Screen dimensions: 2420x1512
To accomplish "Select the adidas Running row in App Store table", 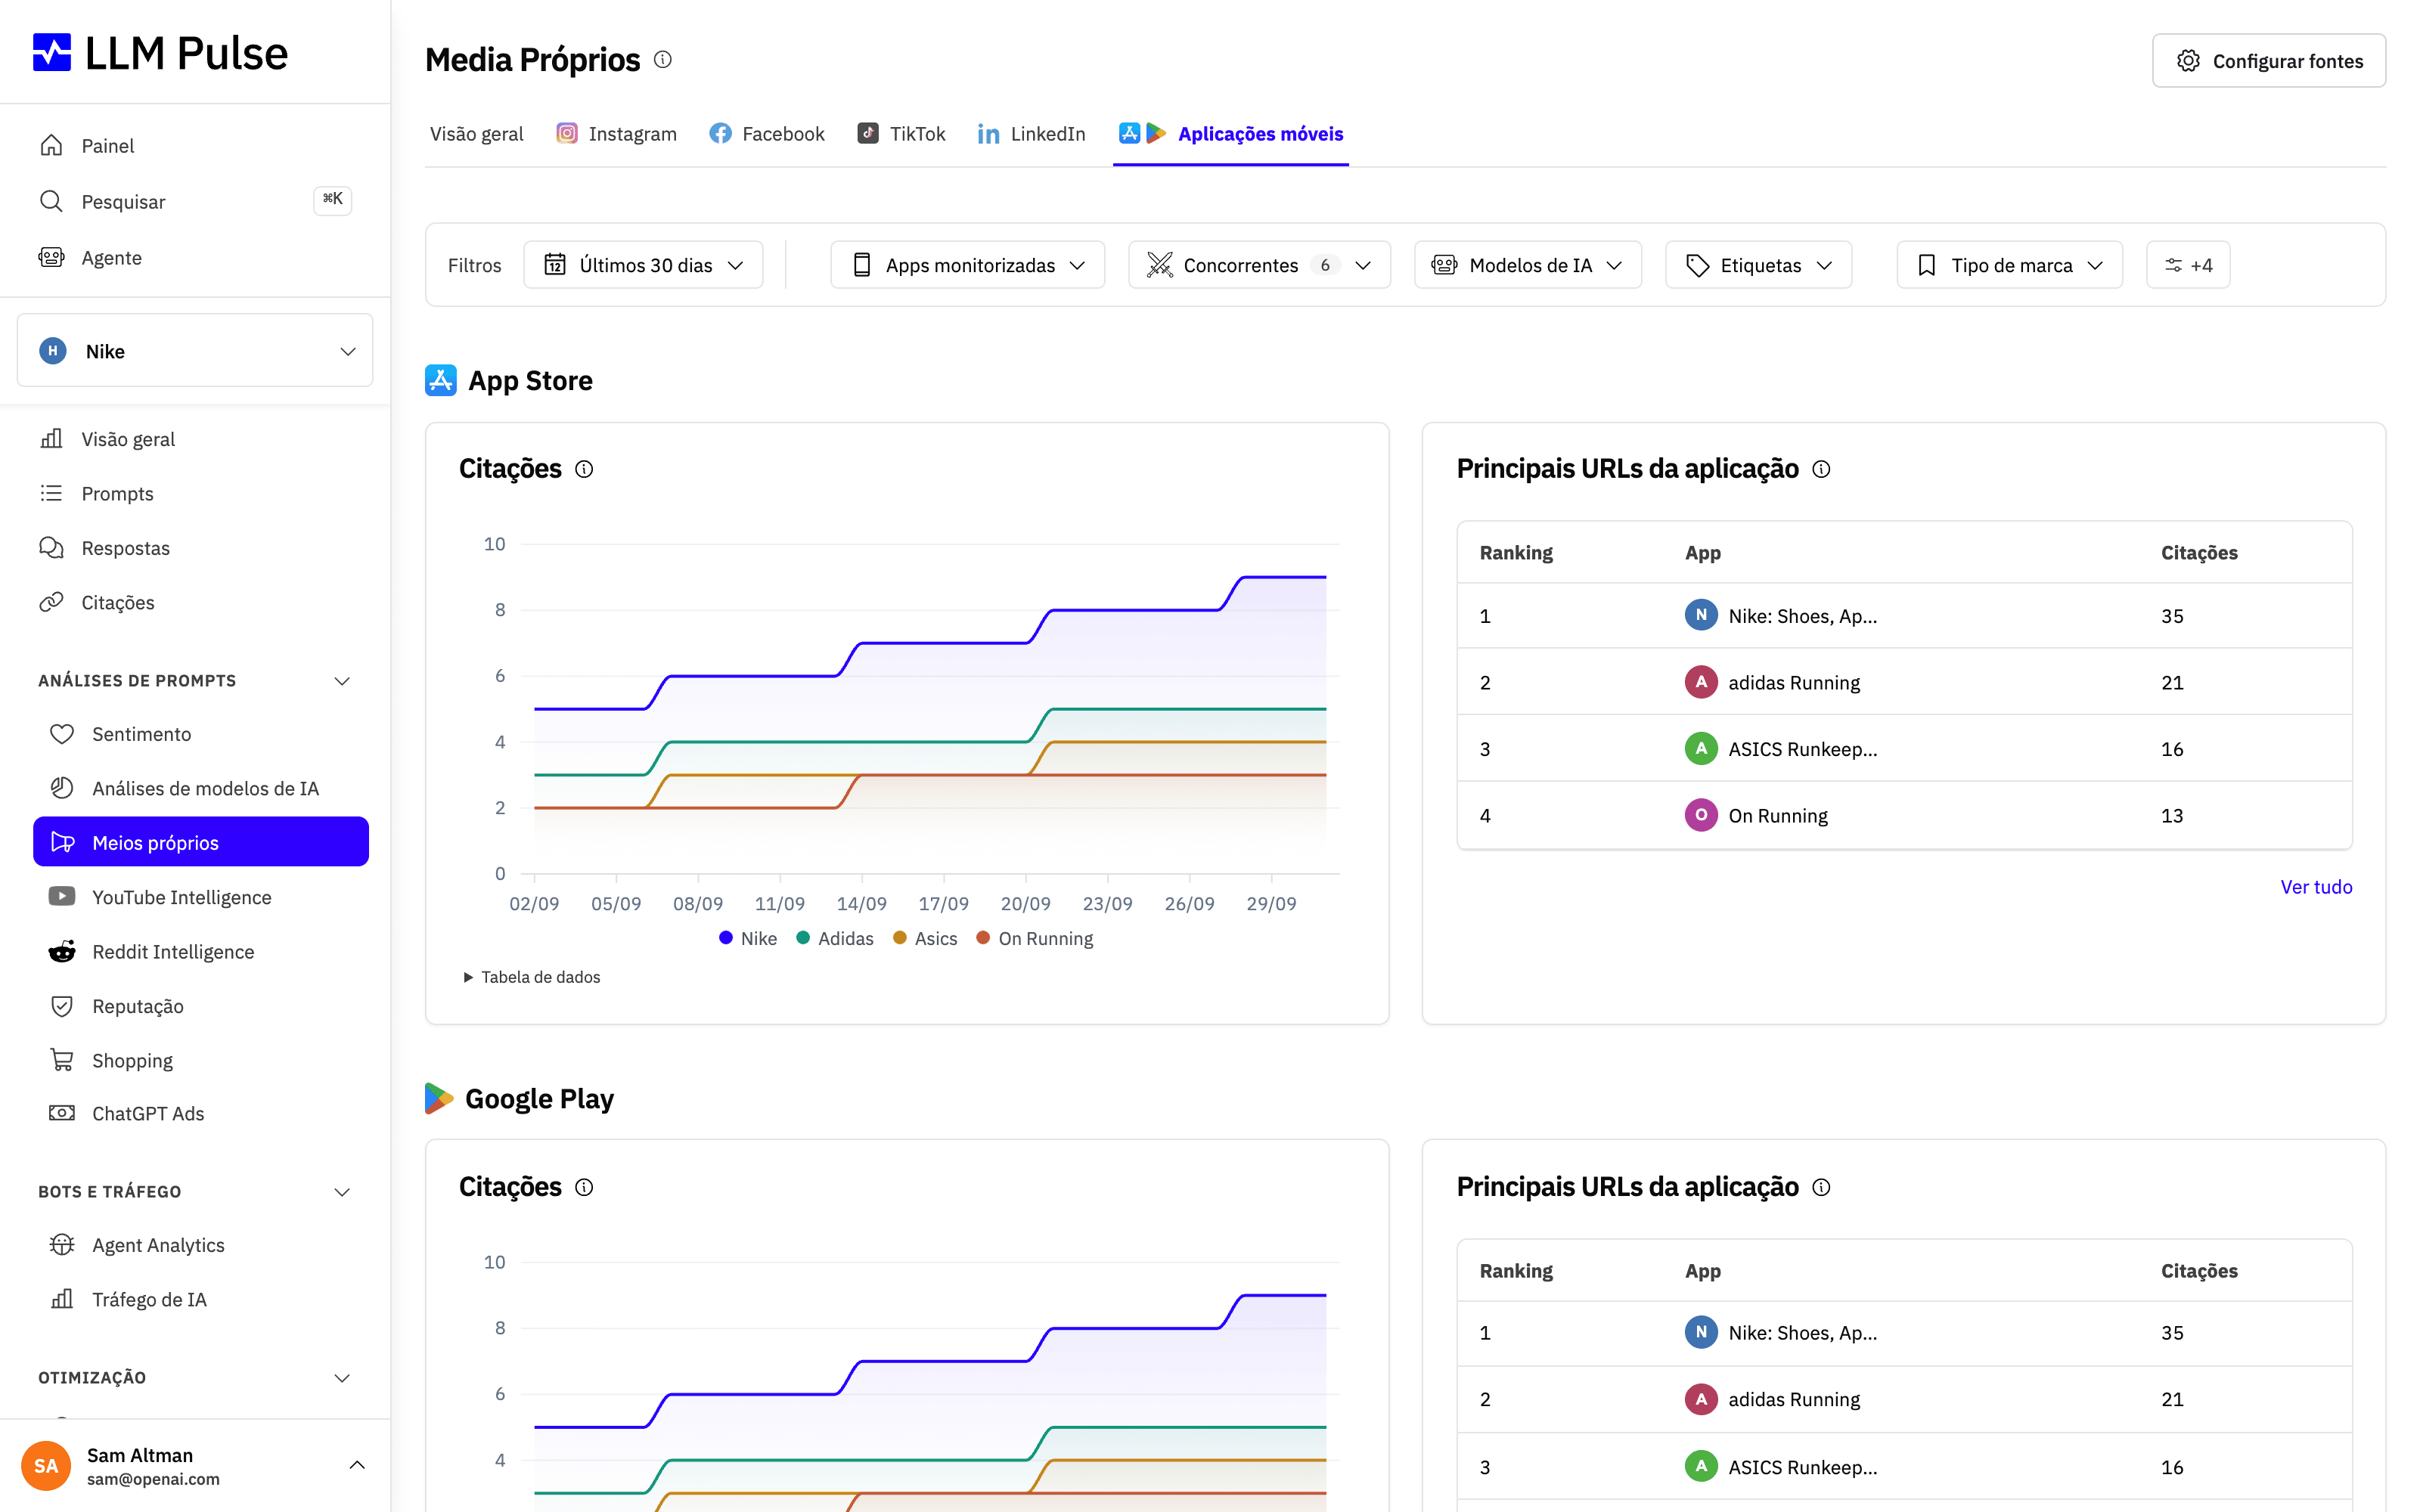I will pos(1904,682).
